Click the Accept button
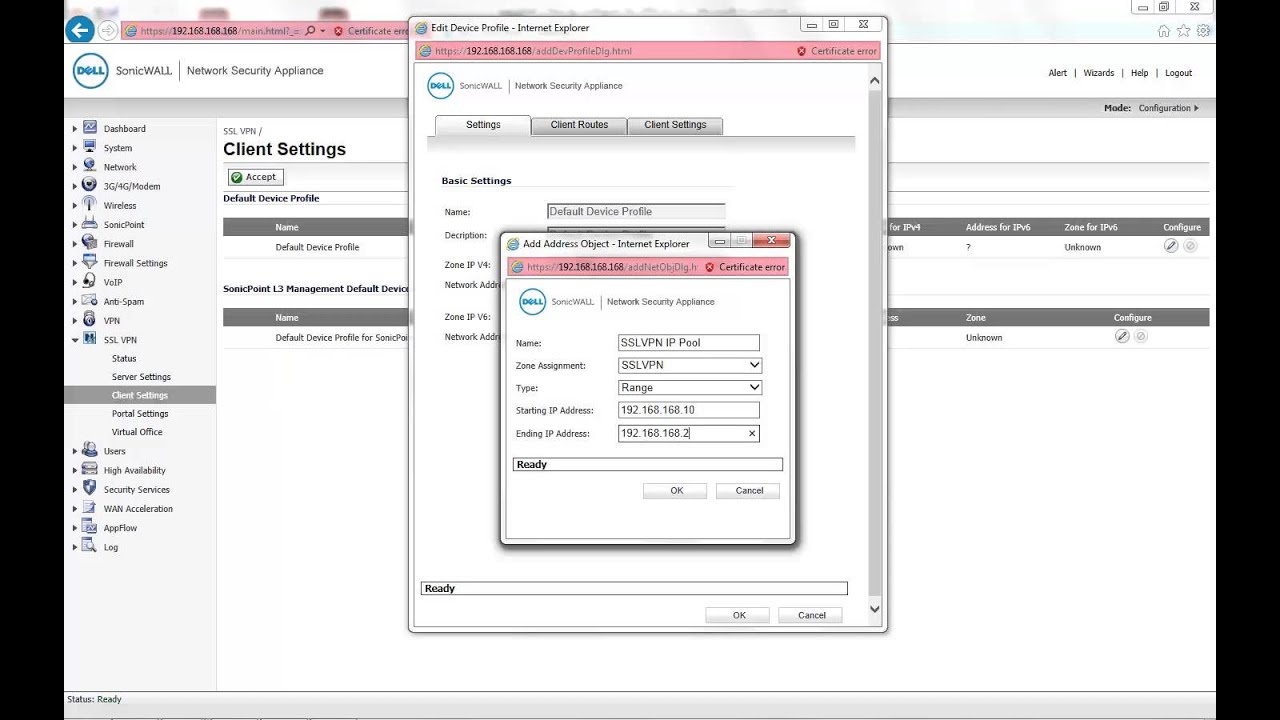 point(255,177)
